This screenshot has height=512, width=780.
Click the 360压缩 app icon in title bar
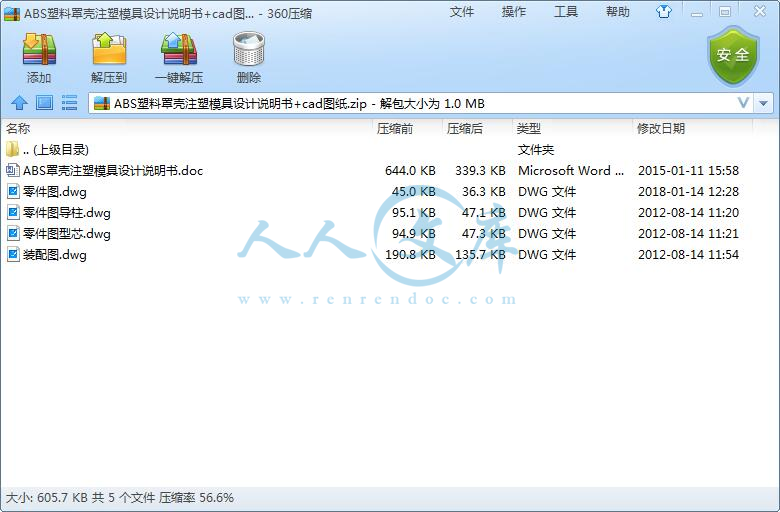(x=11, y=13)
